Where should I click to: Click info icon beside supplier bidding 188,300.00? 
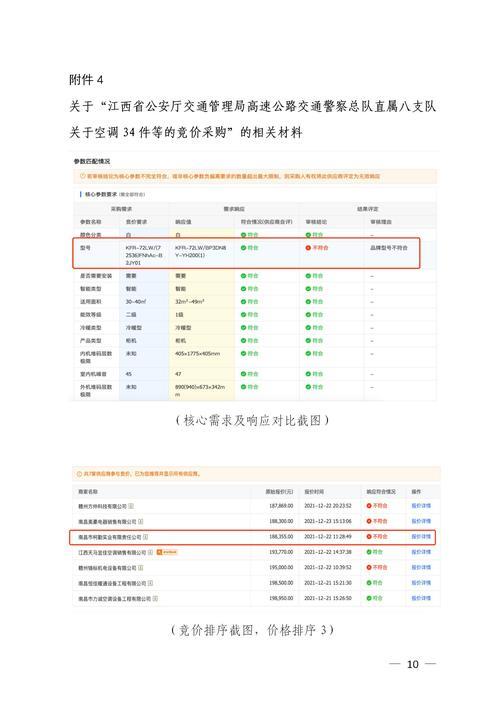pos(141,521)
